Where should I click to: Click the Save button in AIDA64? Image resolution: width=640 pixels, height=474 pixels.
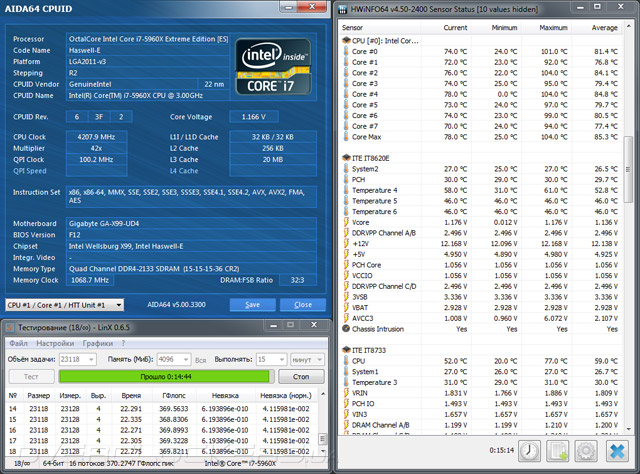point(253,305)
